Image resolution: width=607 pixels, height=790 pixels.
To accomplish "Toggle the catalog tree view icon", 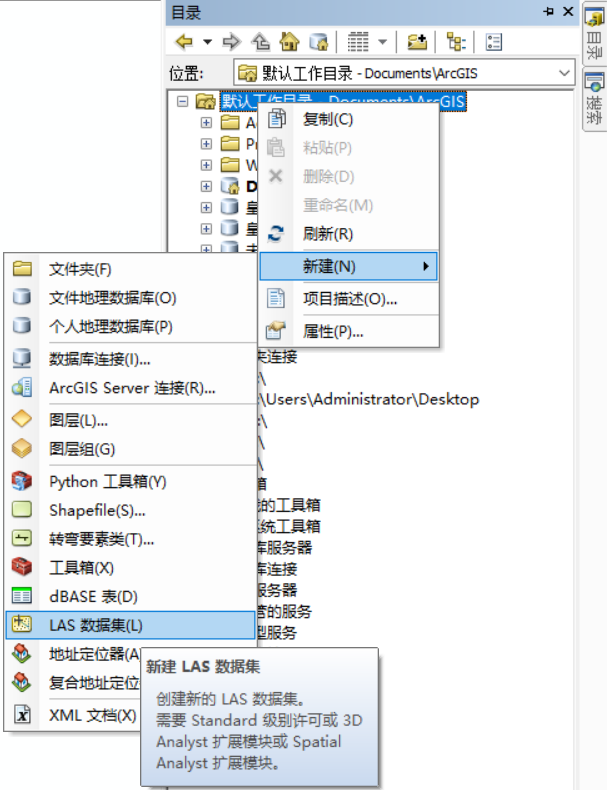I will click(x=456, y=42).
